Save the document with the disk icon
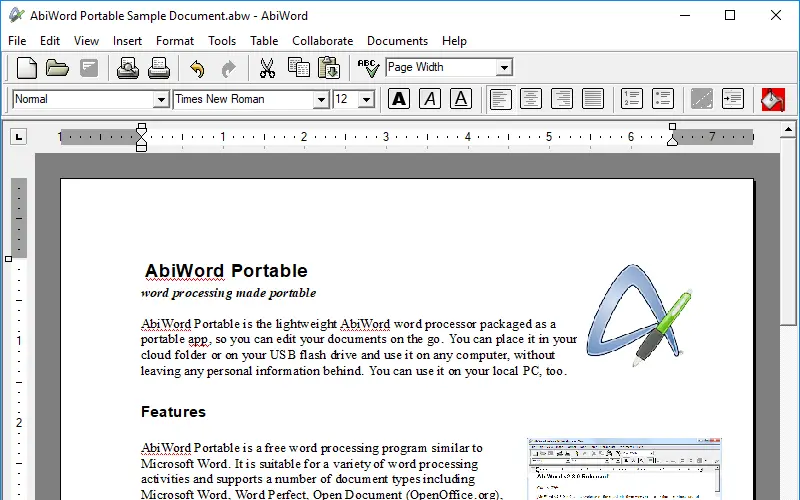The width and height of the screenshot is (800, 500). click(x=89, y=68)
